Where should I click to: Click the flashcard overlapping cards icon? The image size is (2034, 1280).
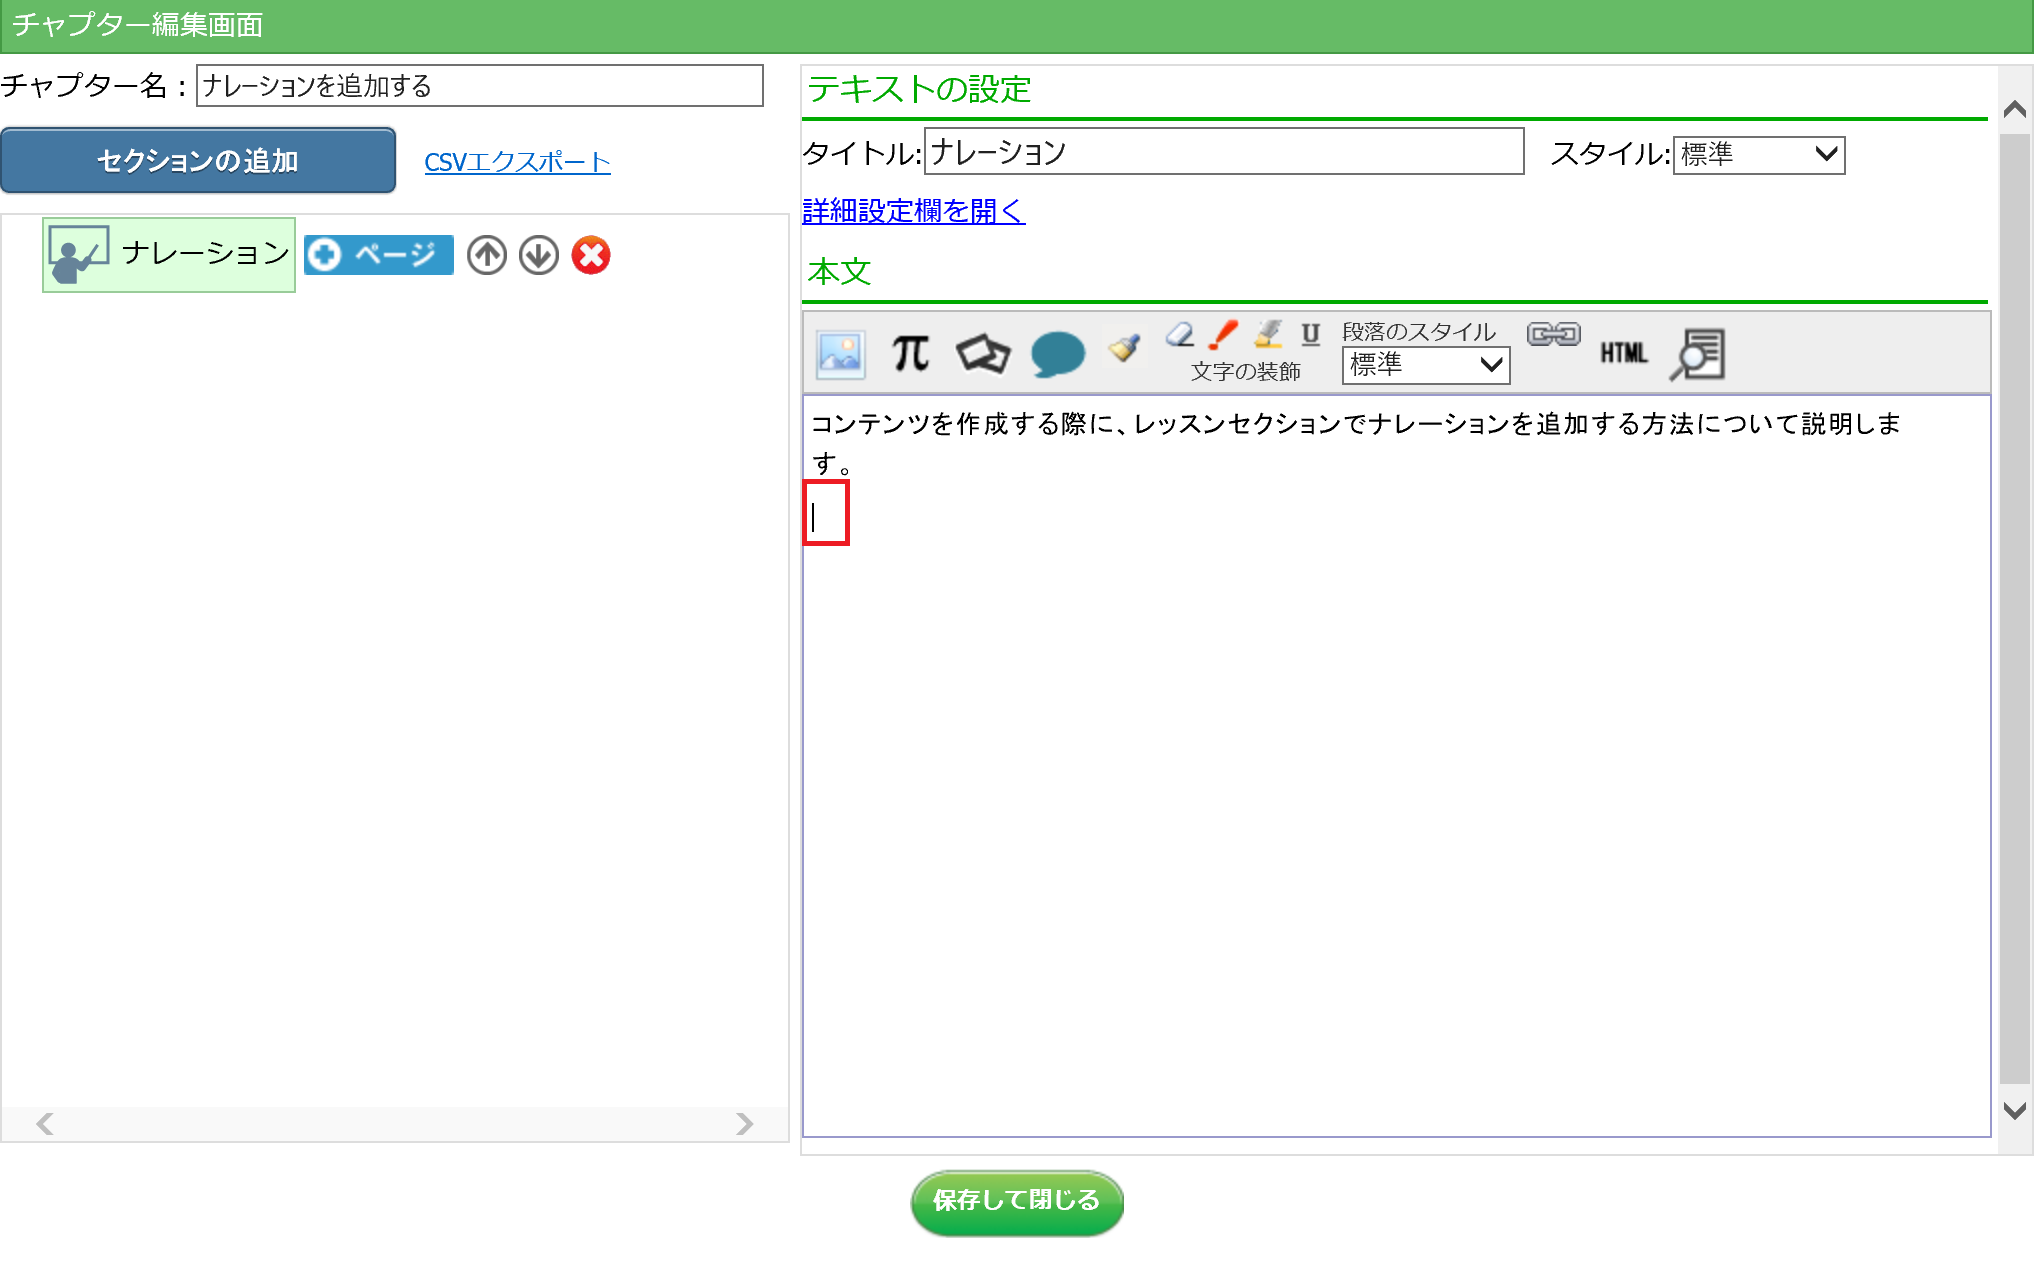(x=983, y=353)
